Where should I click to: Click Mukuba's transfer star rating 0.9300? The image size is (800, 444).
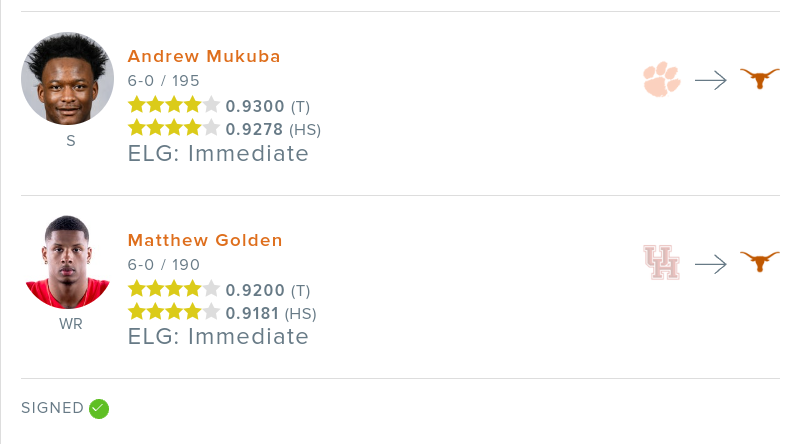click(255, 105)
